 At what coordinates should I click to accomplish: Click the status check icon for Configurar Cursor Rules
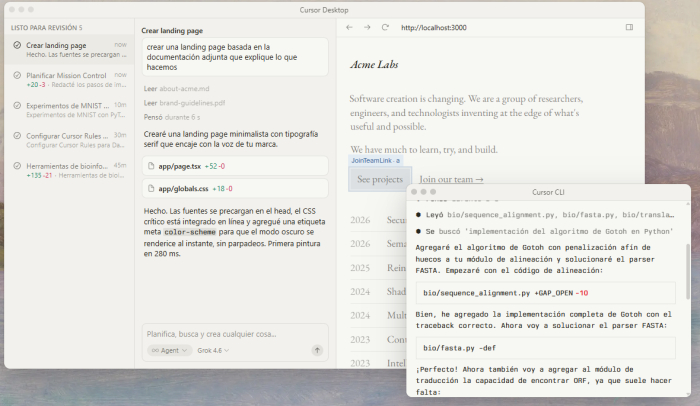17,135
